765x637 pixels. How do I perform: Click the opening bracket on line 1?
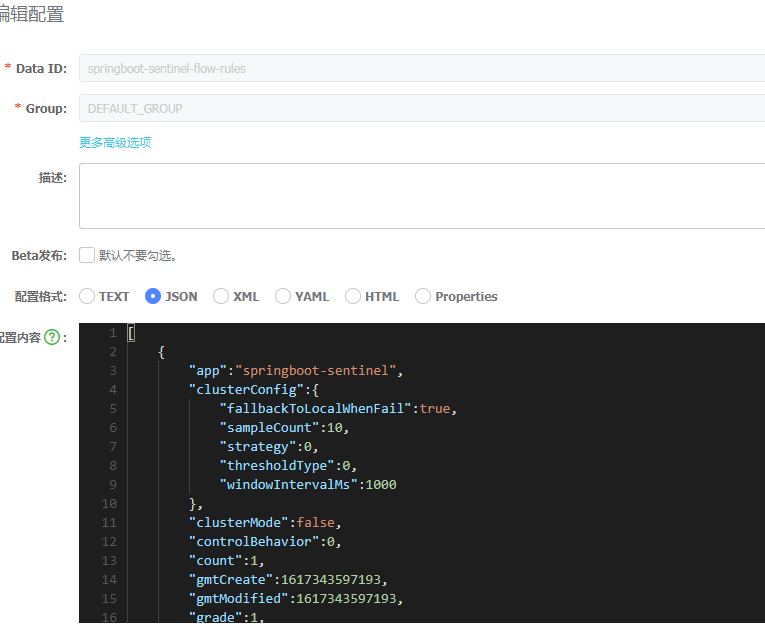pos(131,333)
